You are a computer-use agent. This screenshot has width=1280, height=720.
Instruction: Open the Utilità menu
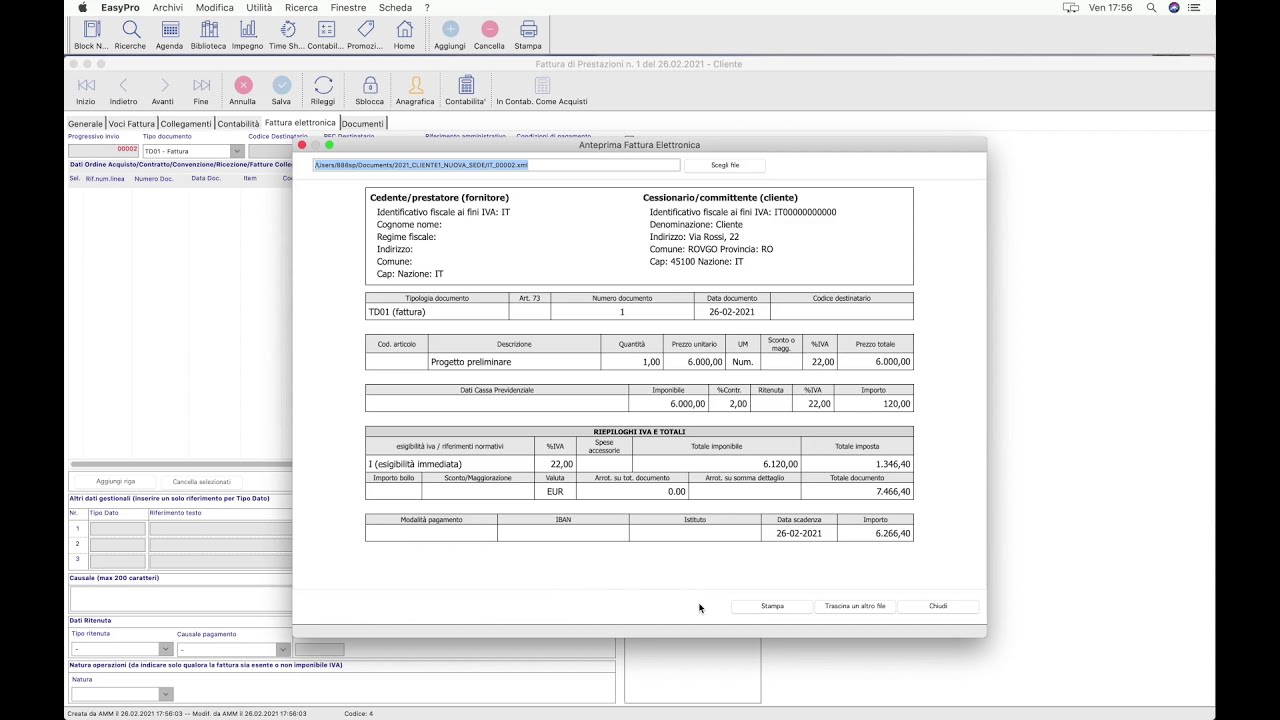pyautogui.click(x=259, y=7)
